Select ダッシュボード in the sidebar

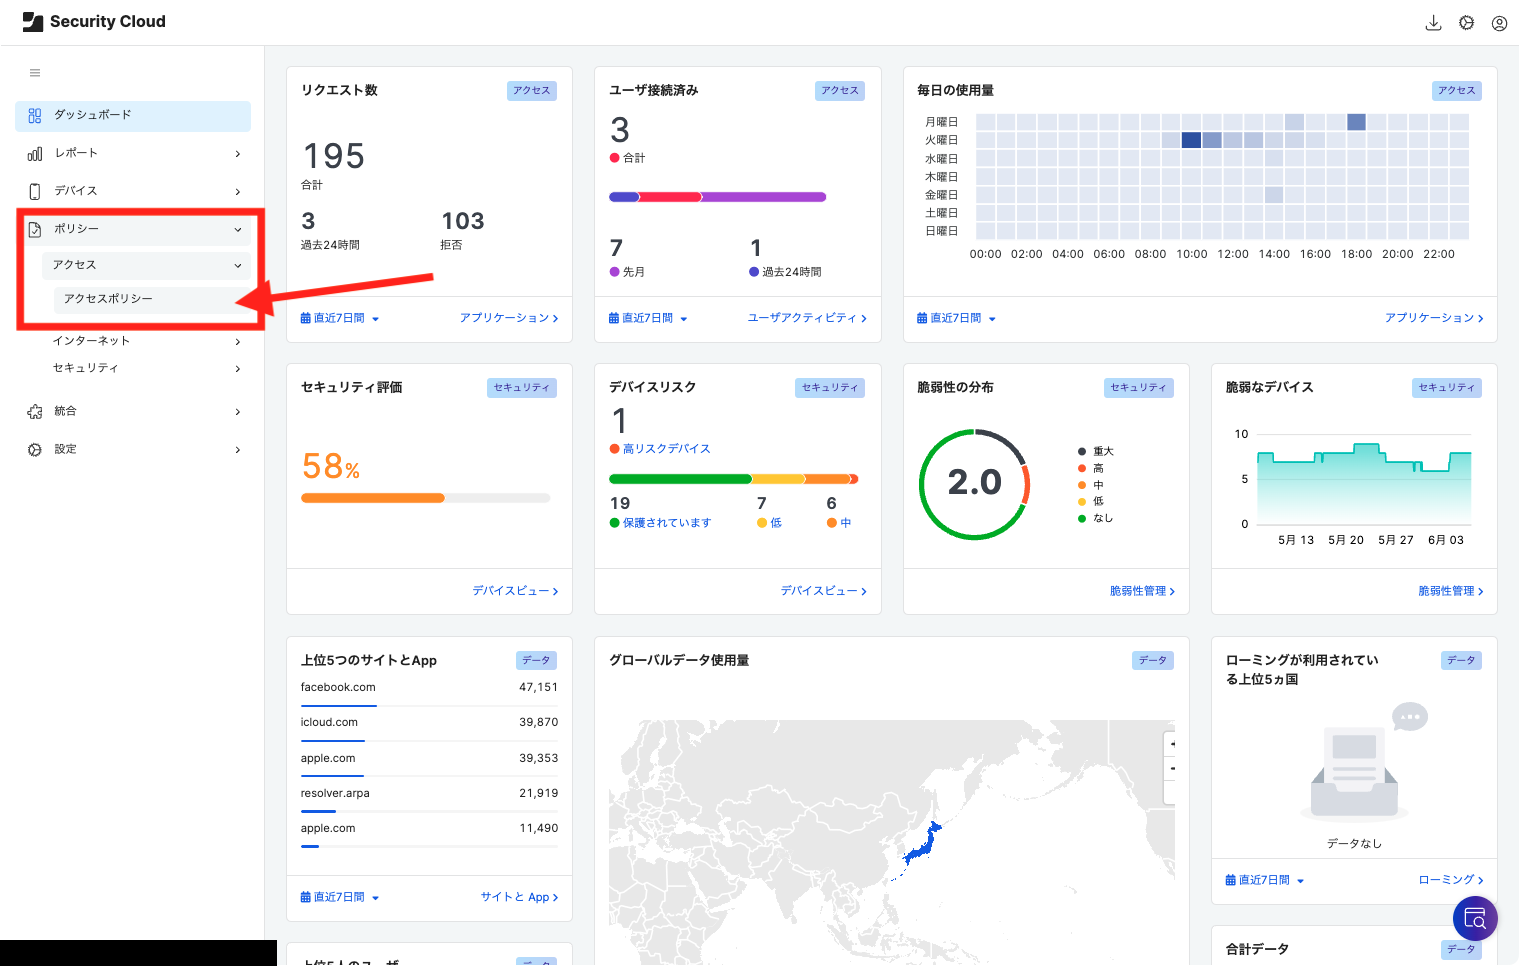133,116
